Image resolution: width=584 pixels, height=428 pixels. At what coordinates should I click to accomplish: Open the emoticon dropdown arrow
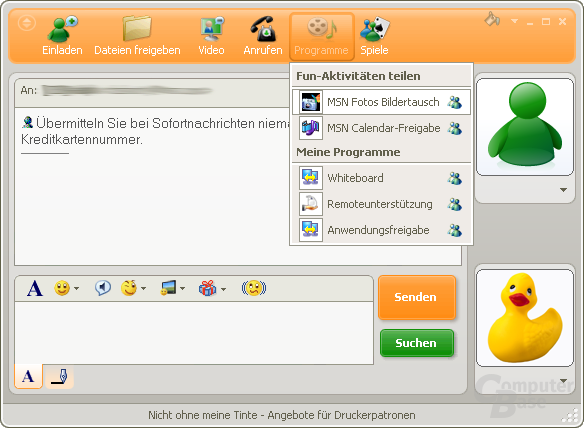[76, 289]
